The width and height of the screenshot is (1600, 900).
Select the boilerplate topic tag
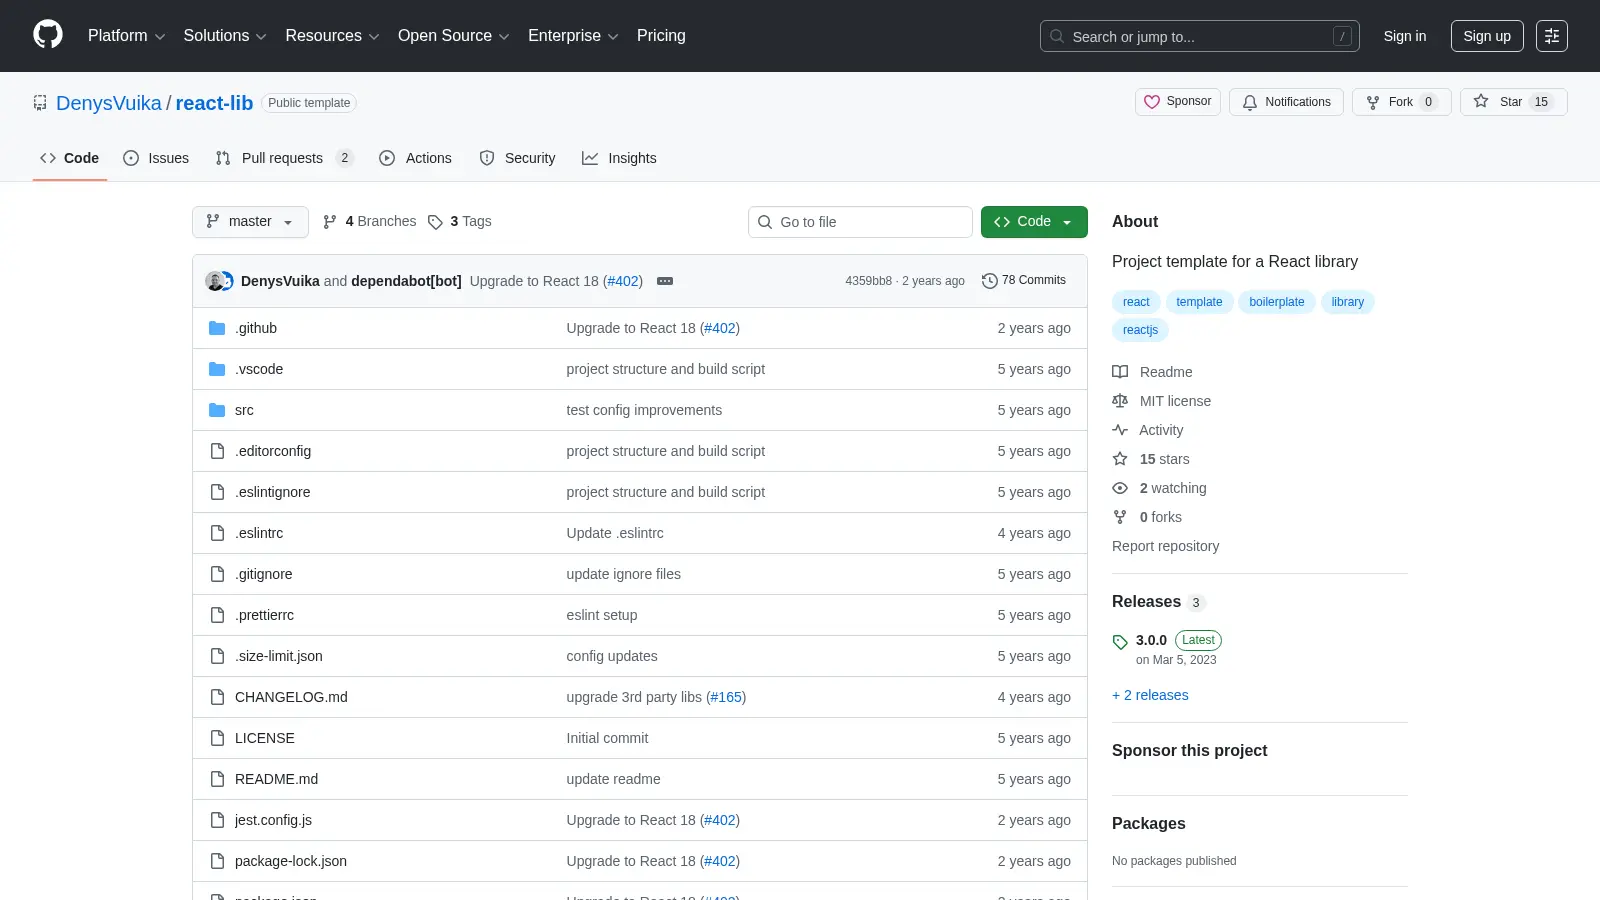click(1276, 302)
